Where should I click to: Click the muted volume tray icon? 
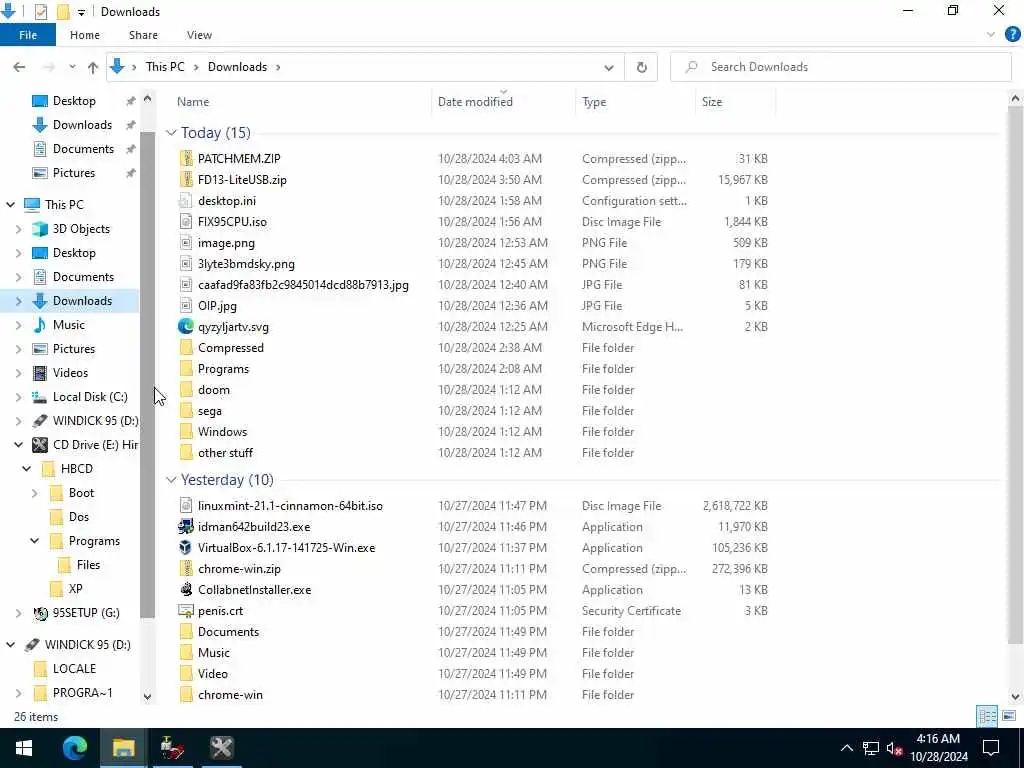895,748
